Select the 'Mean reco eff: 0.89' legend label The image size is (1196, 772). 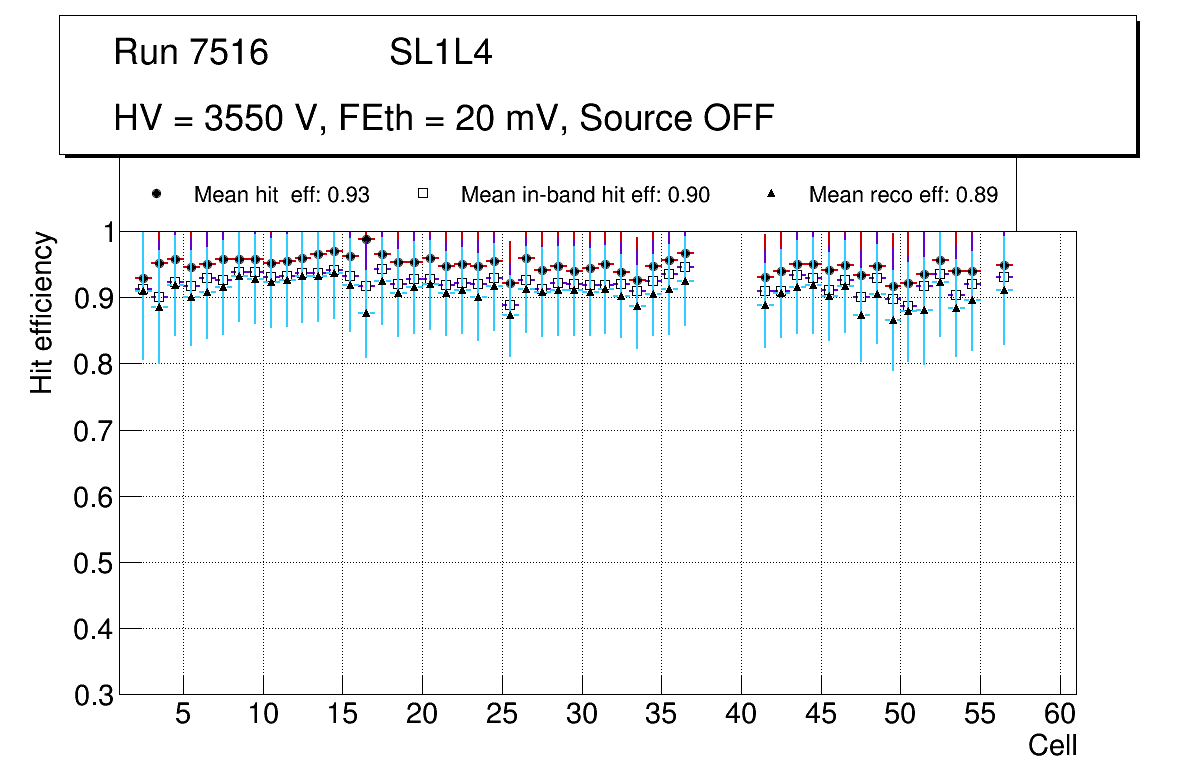coord(903,195)
